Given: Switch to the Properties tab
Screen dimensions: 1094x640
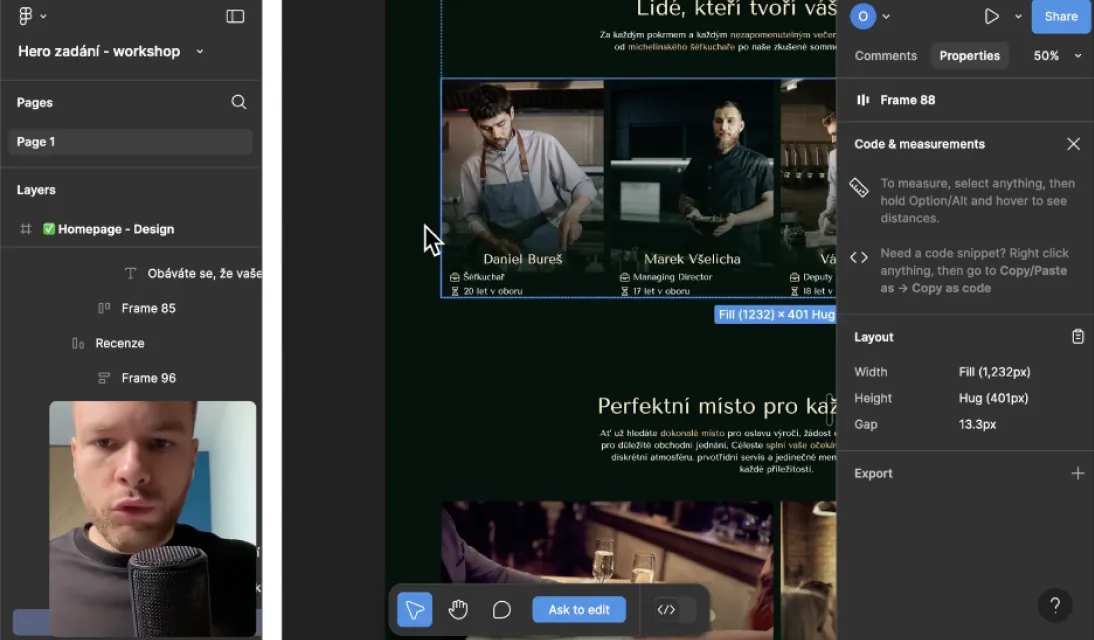Looking at the screenshot, I should pos(969,56).
